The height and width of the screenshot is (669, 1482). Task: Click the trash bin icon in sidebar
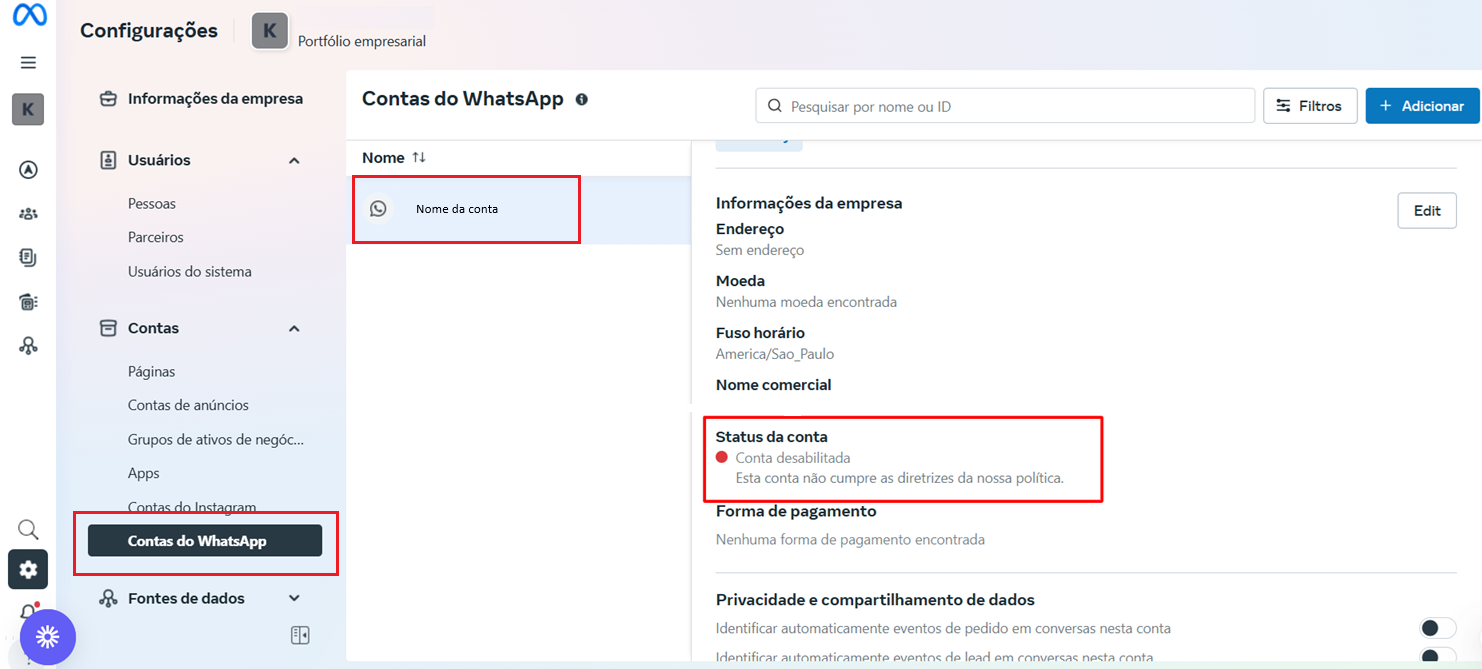pos(27,301)
